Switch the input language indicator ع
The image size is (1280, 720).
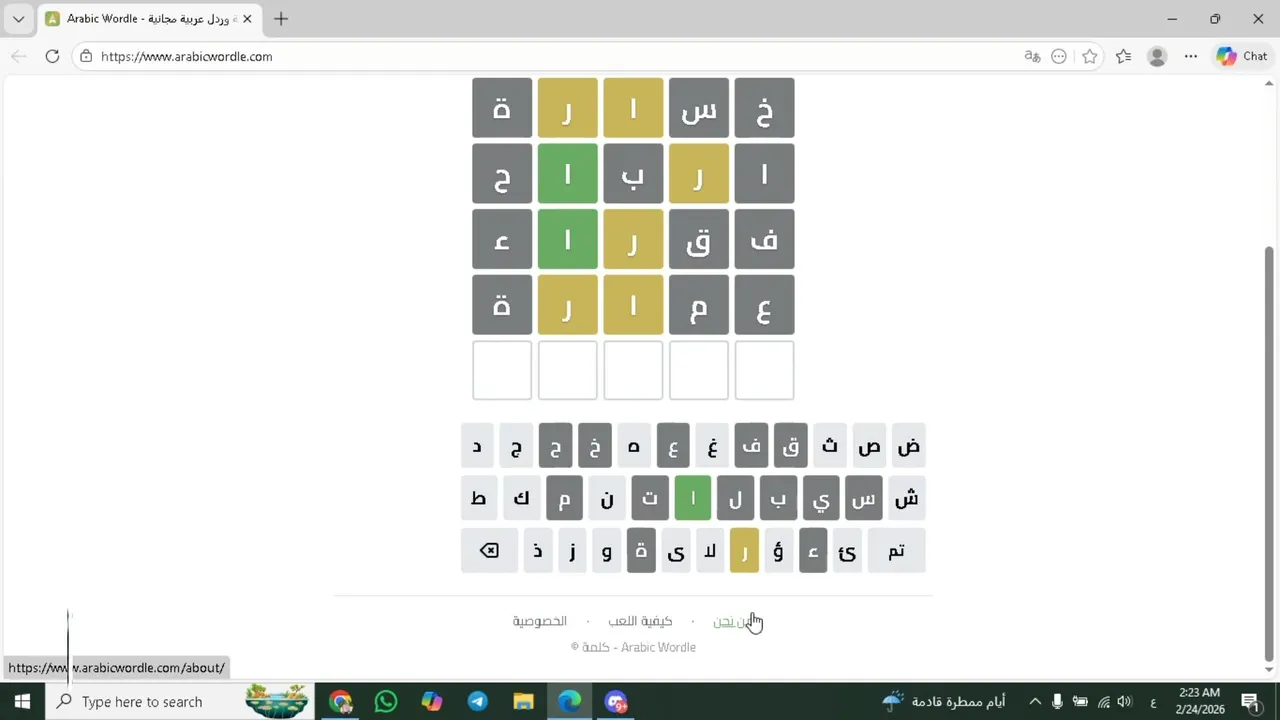click(1153, 702)
